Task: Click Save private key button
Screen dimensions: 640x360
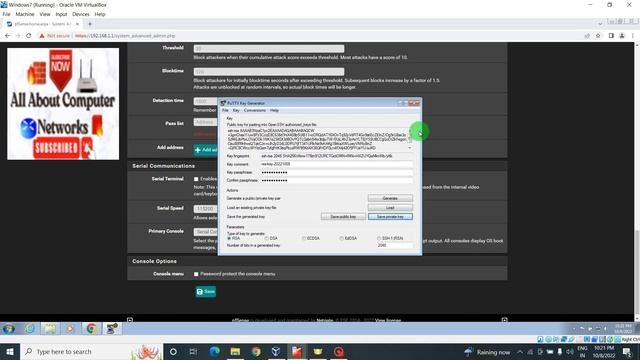Action: tap(390, 216)
